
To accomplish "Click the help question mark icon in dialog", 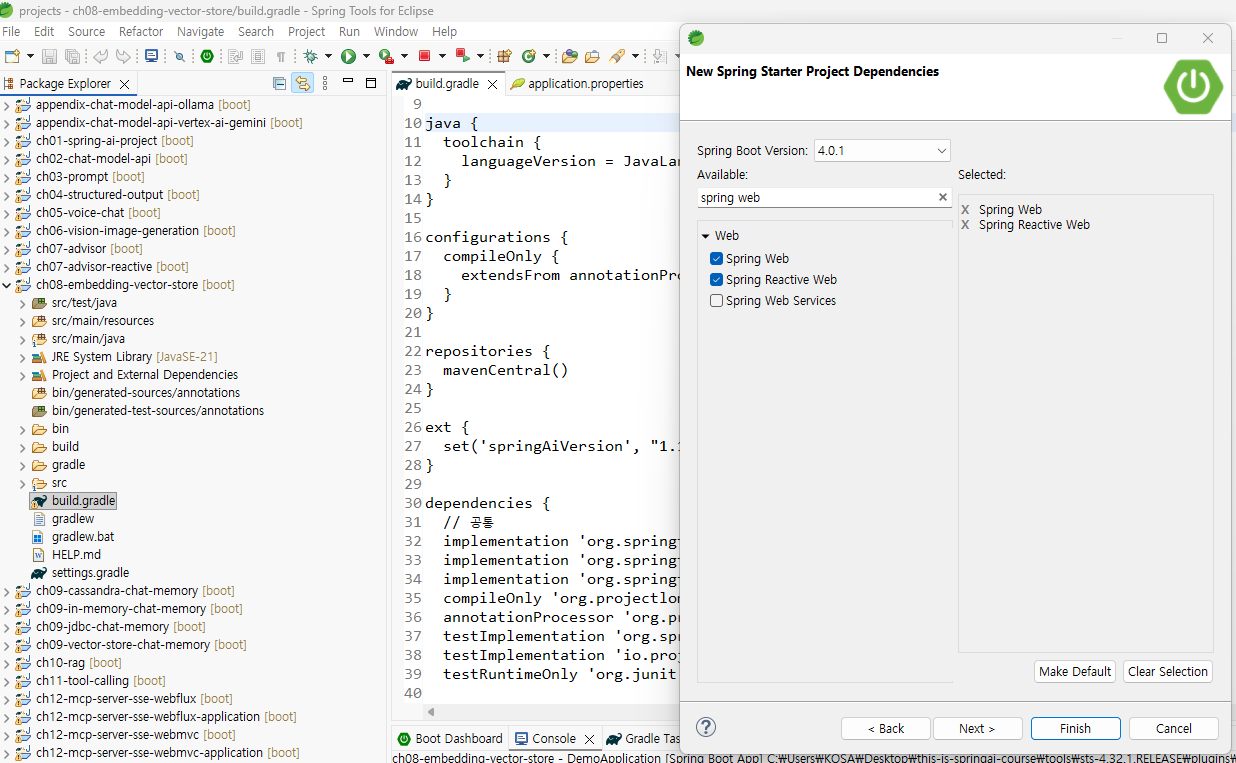I will coord(706,727).
